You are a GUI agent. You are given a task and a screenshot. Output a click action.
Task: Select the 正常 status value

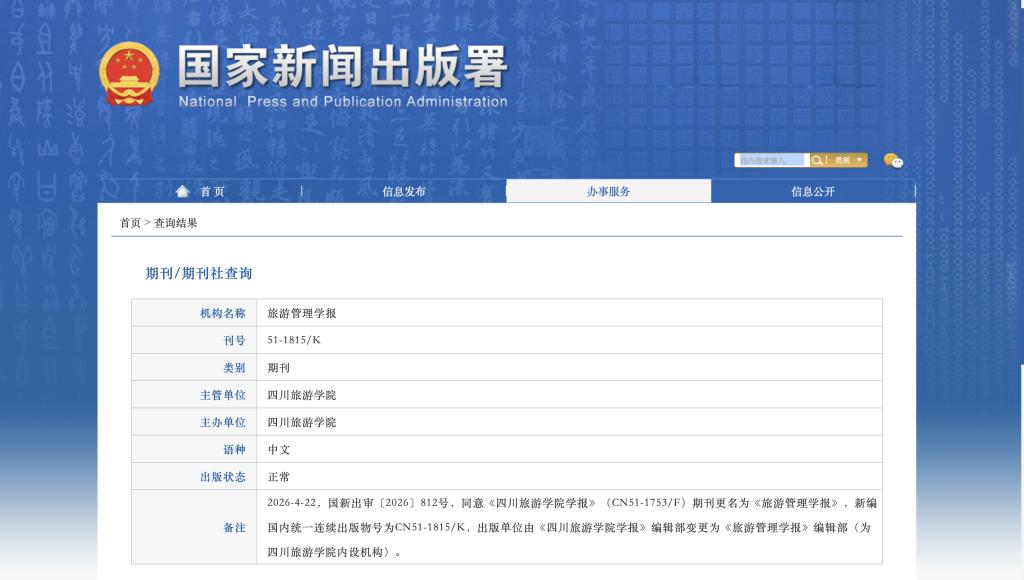[x=278, y=477]
